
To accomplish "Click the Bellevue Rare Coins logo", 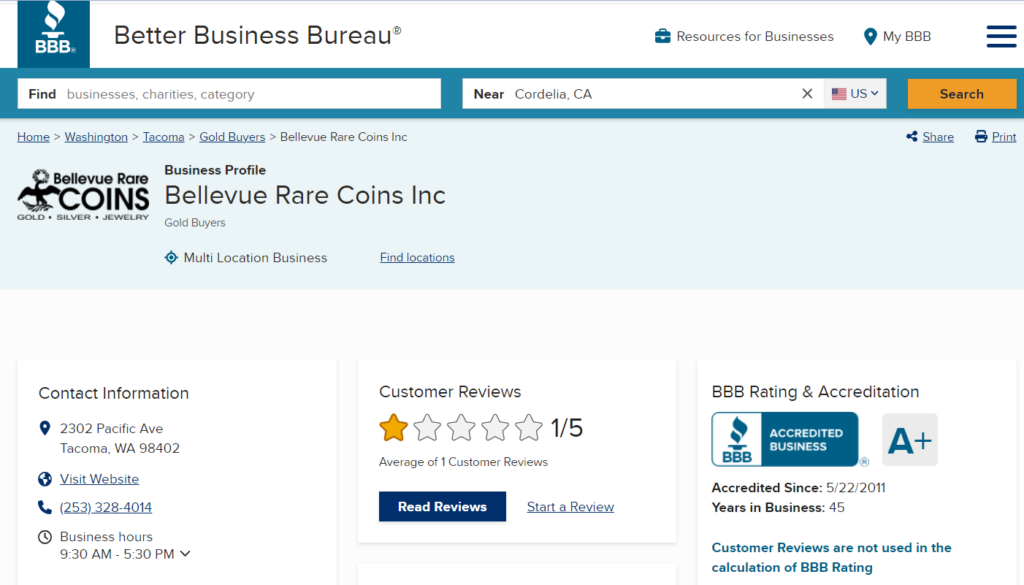I will pyautogui.click(x=83, y=195).
